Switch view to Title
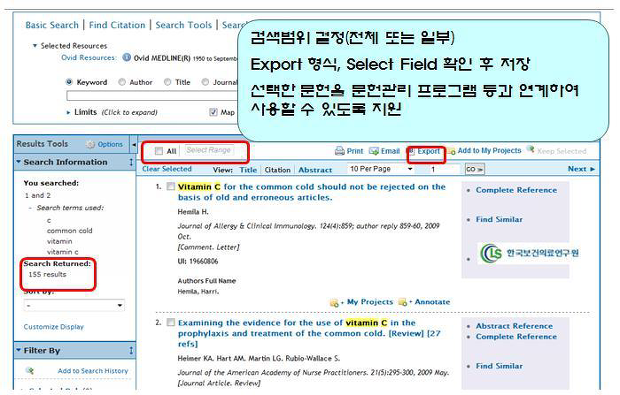Screen dimensions: 620x395 tap(248, 170)
